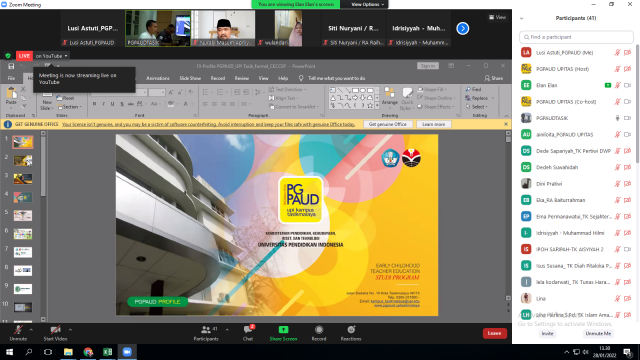
Task: Open the Text Direction dropdown
Action: coord(287,89)
